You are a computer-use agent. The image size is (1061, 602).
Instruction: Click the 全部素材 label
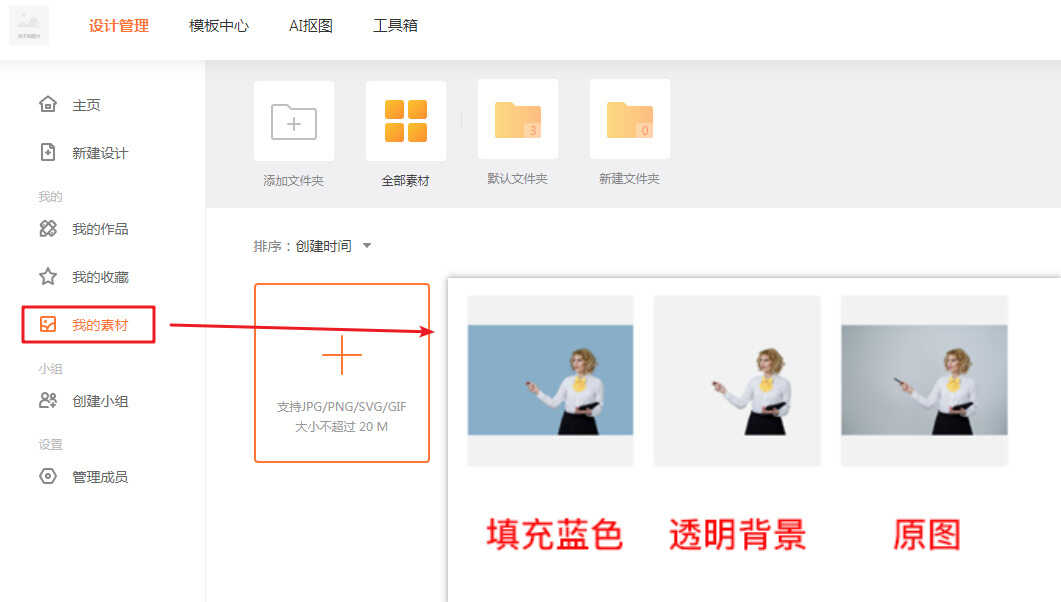405,181
